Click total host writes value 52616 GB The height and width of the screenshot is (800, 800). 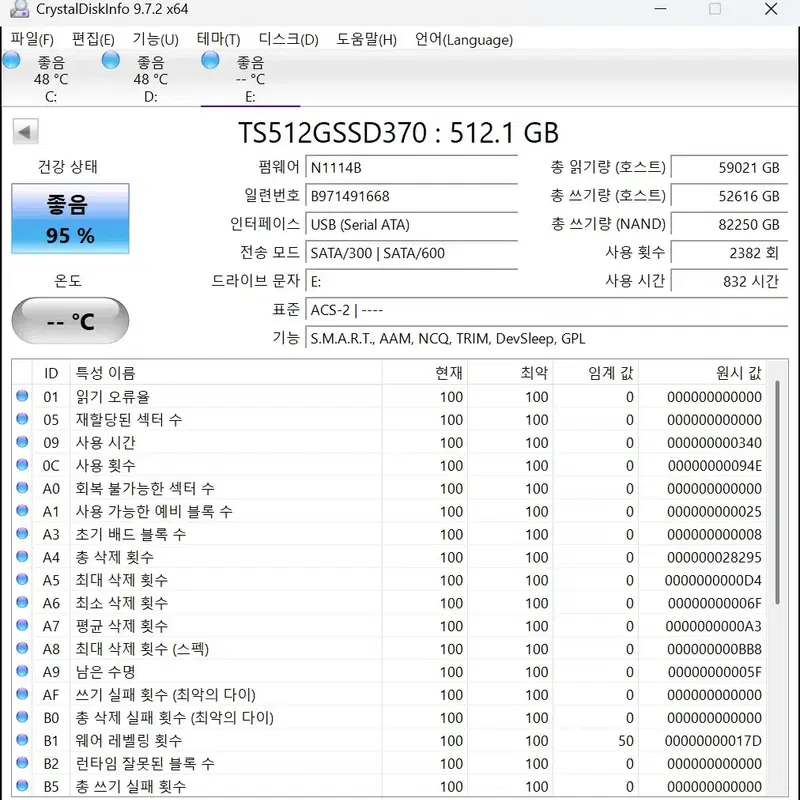[x=729, y=196]
